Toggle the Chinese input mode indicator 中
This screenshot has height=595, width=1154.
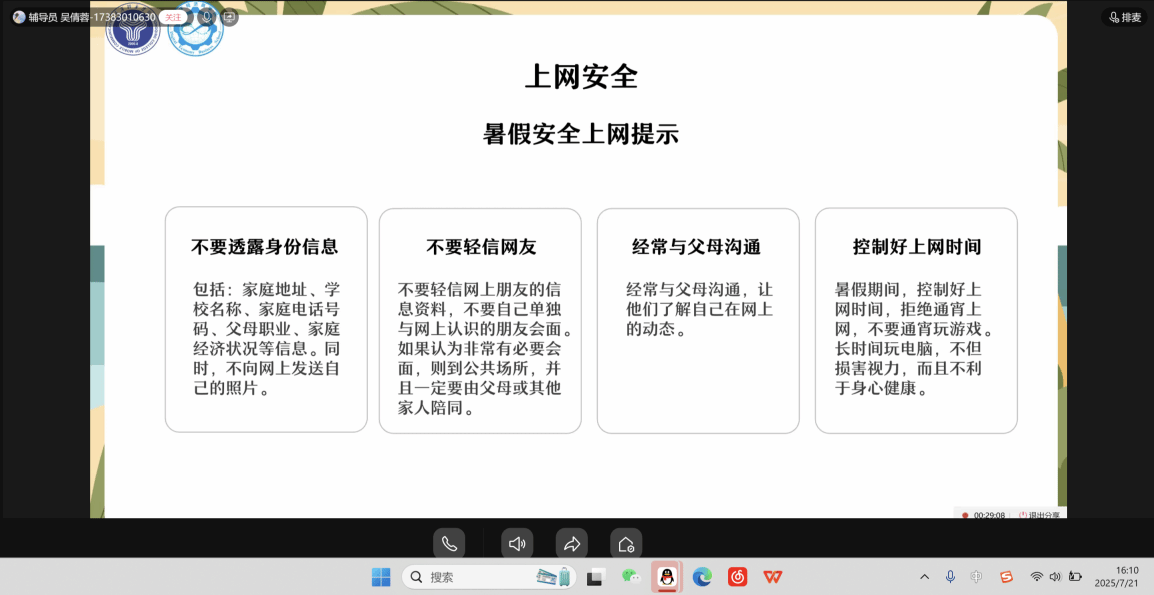click(x=977, y=577)
